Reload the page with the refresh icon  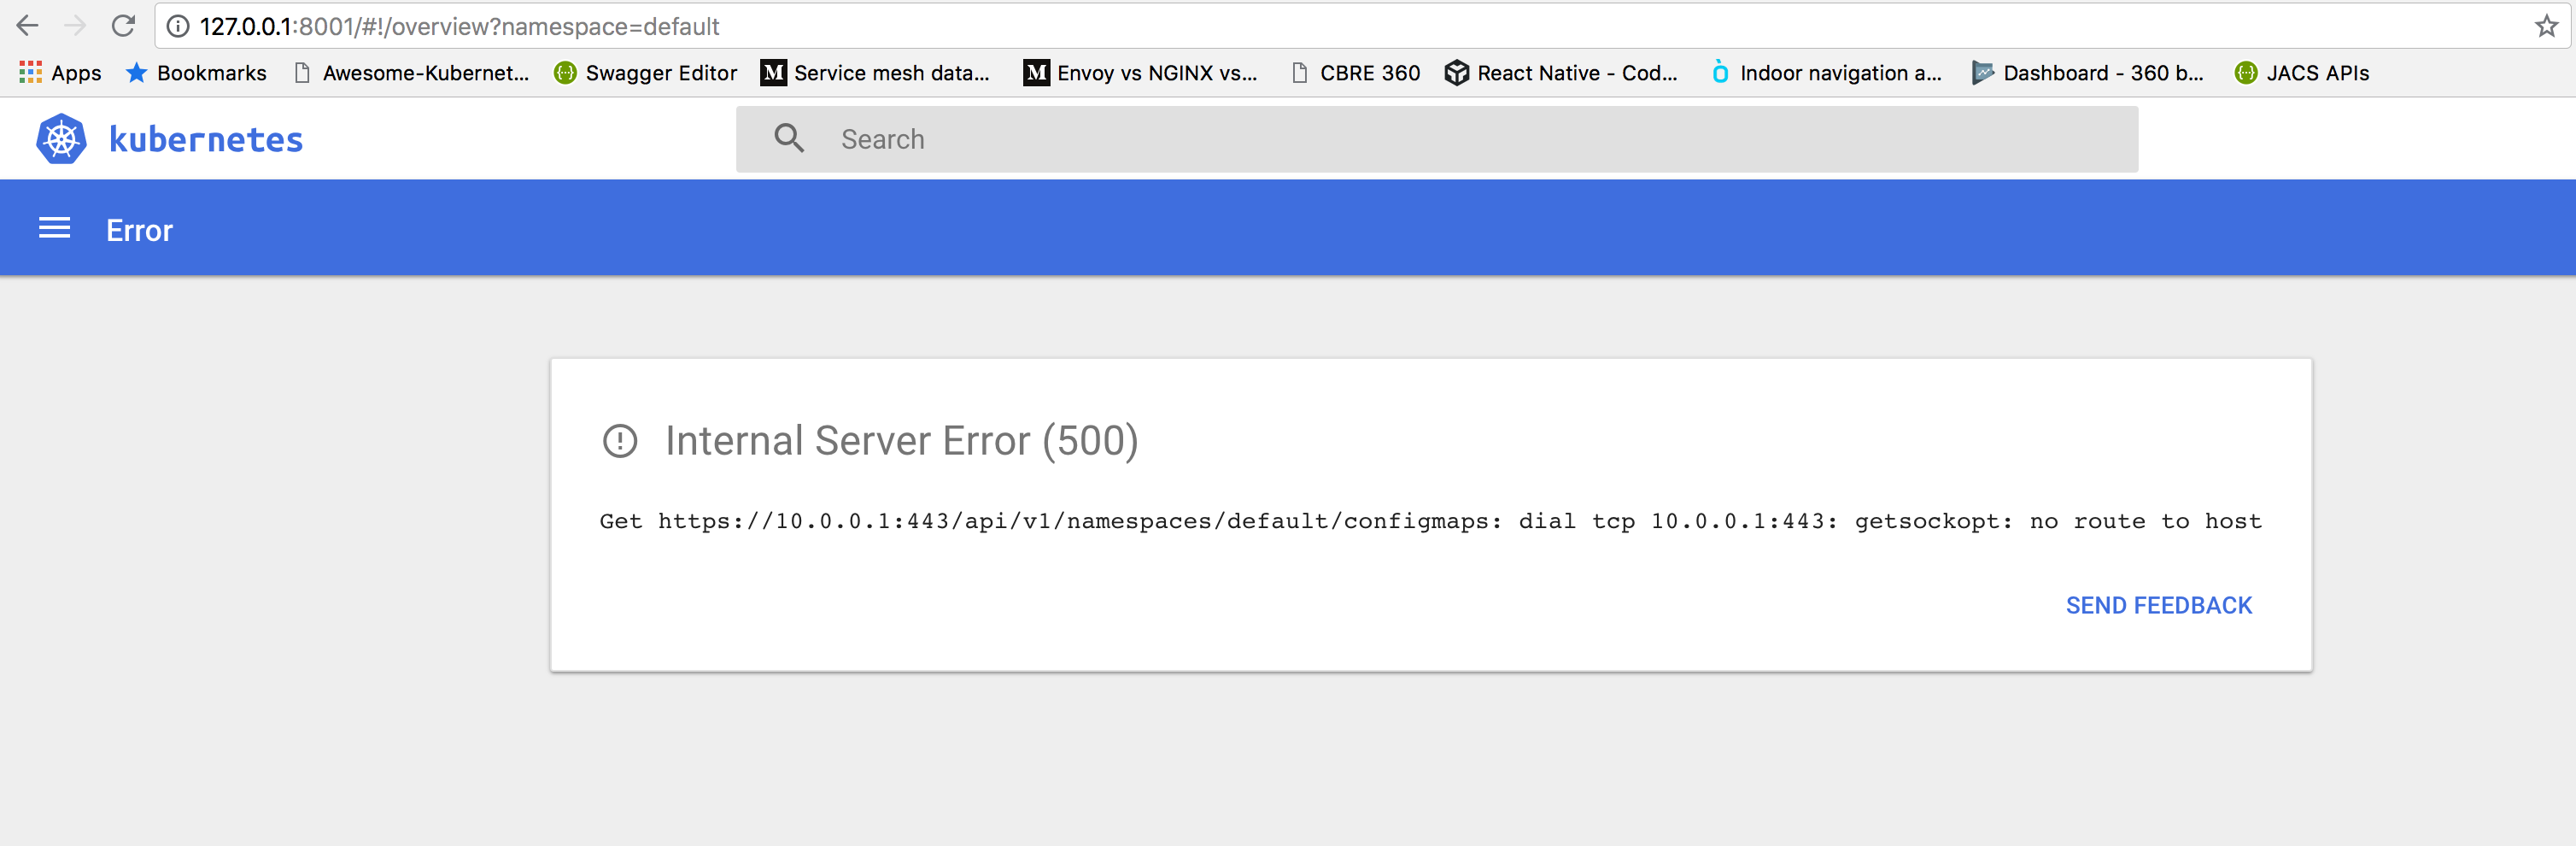tap(123, 26)
